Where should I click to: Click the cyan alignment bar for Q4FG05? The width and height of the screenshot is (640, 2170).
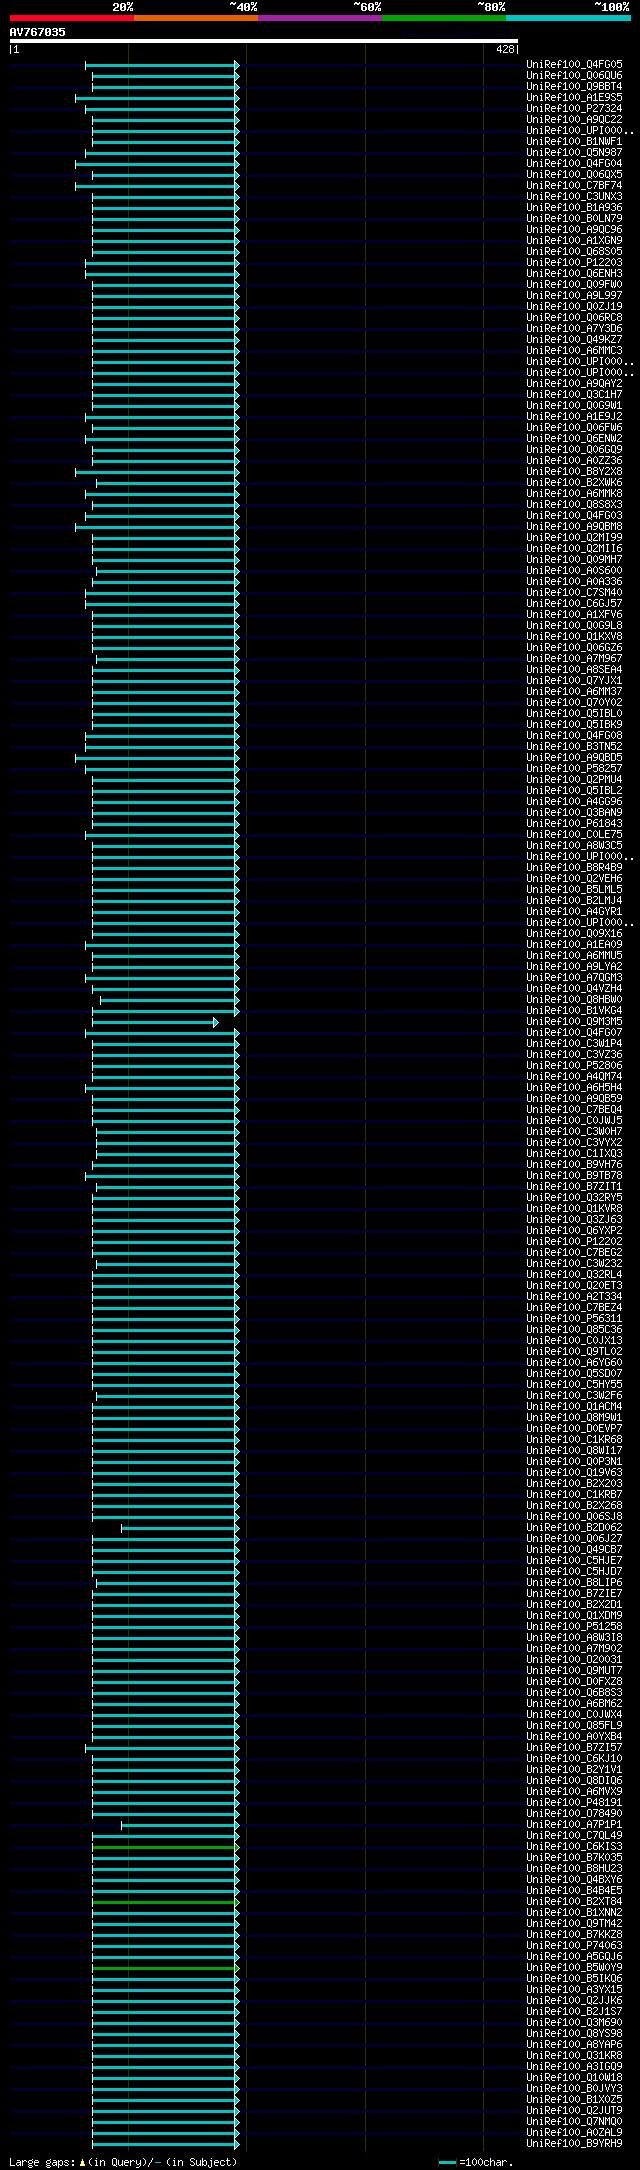pos(162,65)
